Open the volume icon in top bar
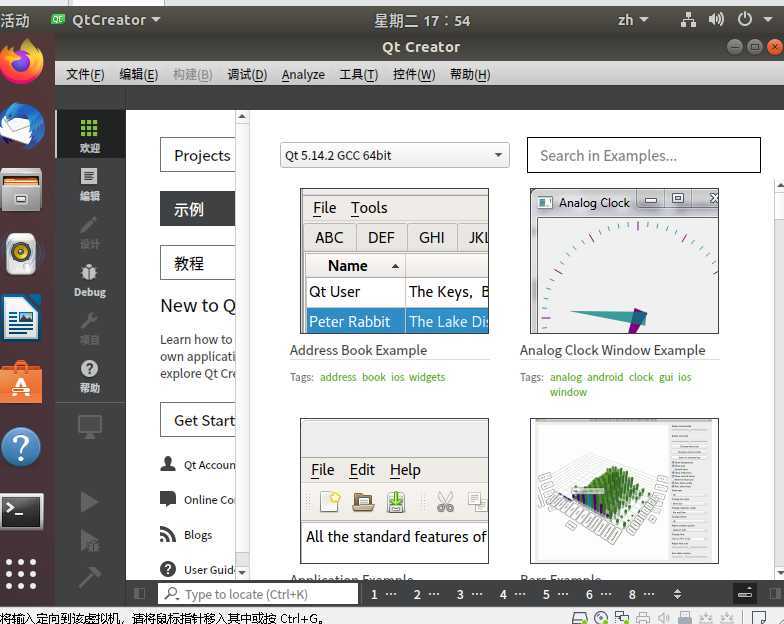The height and width of the screenshot is (624, 784). (x=716, y=20)
